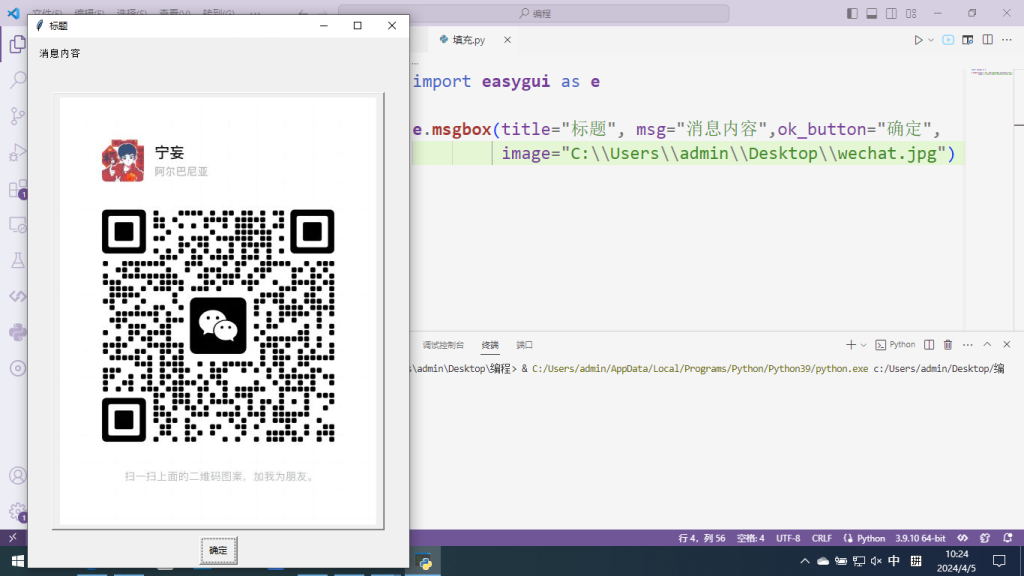This screenshot has height=576, width=1024.
Task: Open the Windows Action Center notifications
Action: click(x=999, y=561)
